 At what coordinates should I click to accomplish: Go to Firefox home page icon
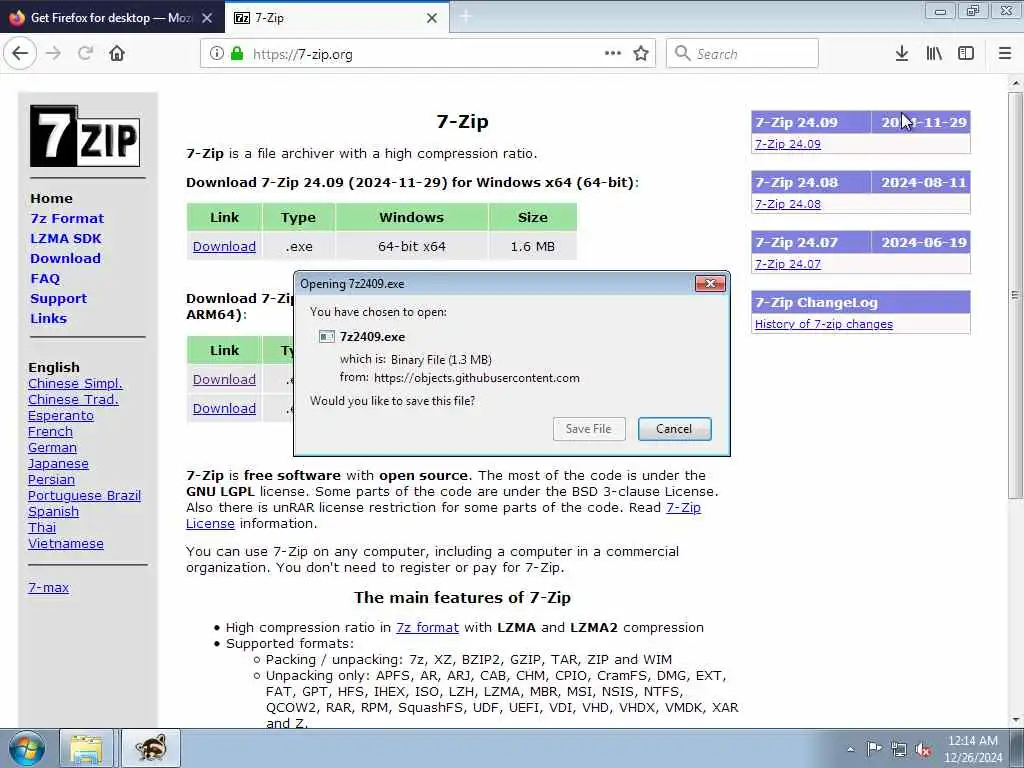tap(117, 54)
